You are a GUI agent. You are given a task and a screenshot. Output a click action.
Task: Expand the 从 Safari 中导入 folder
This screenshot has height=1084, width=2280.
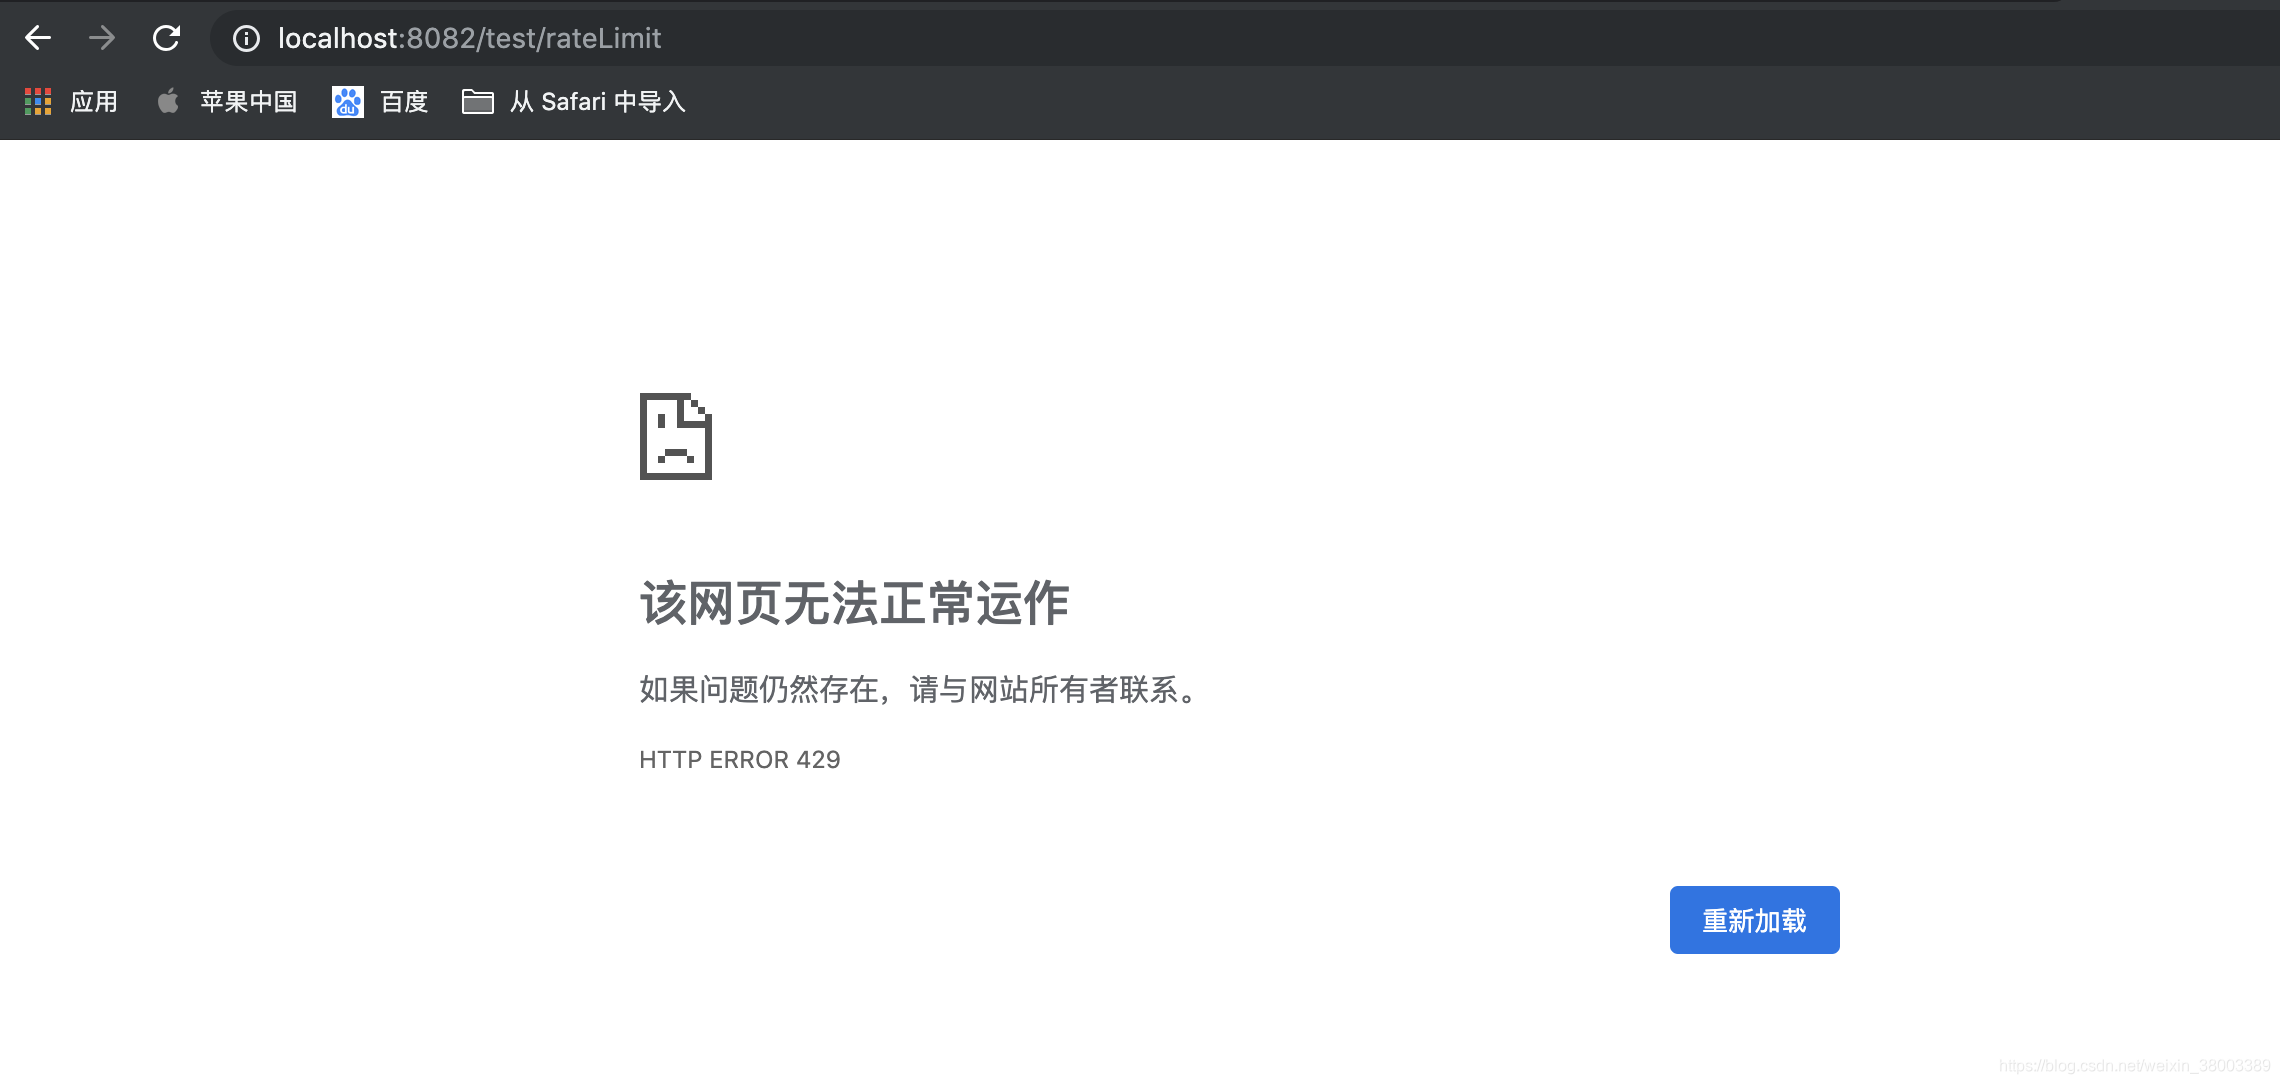[597, 101]
